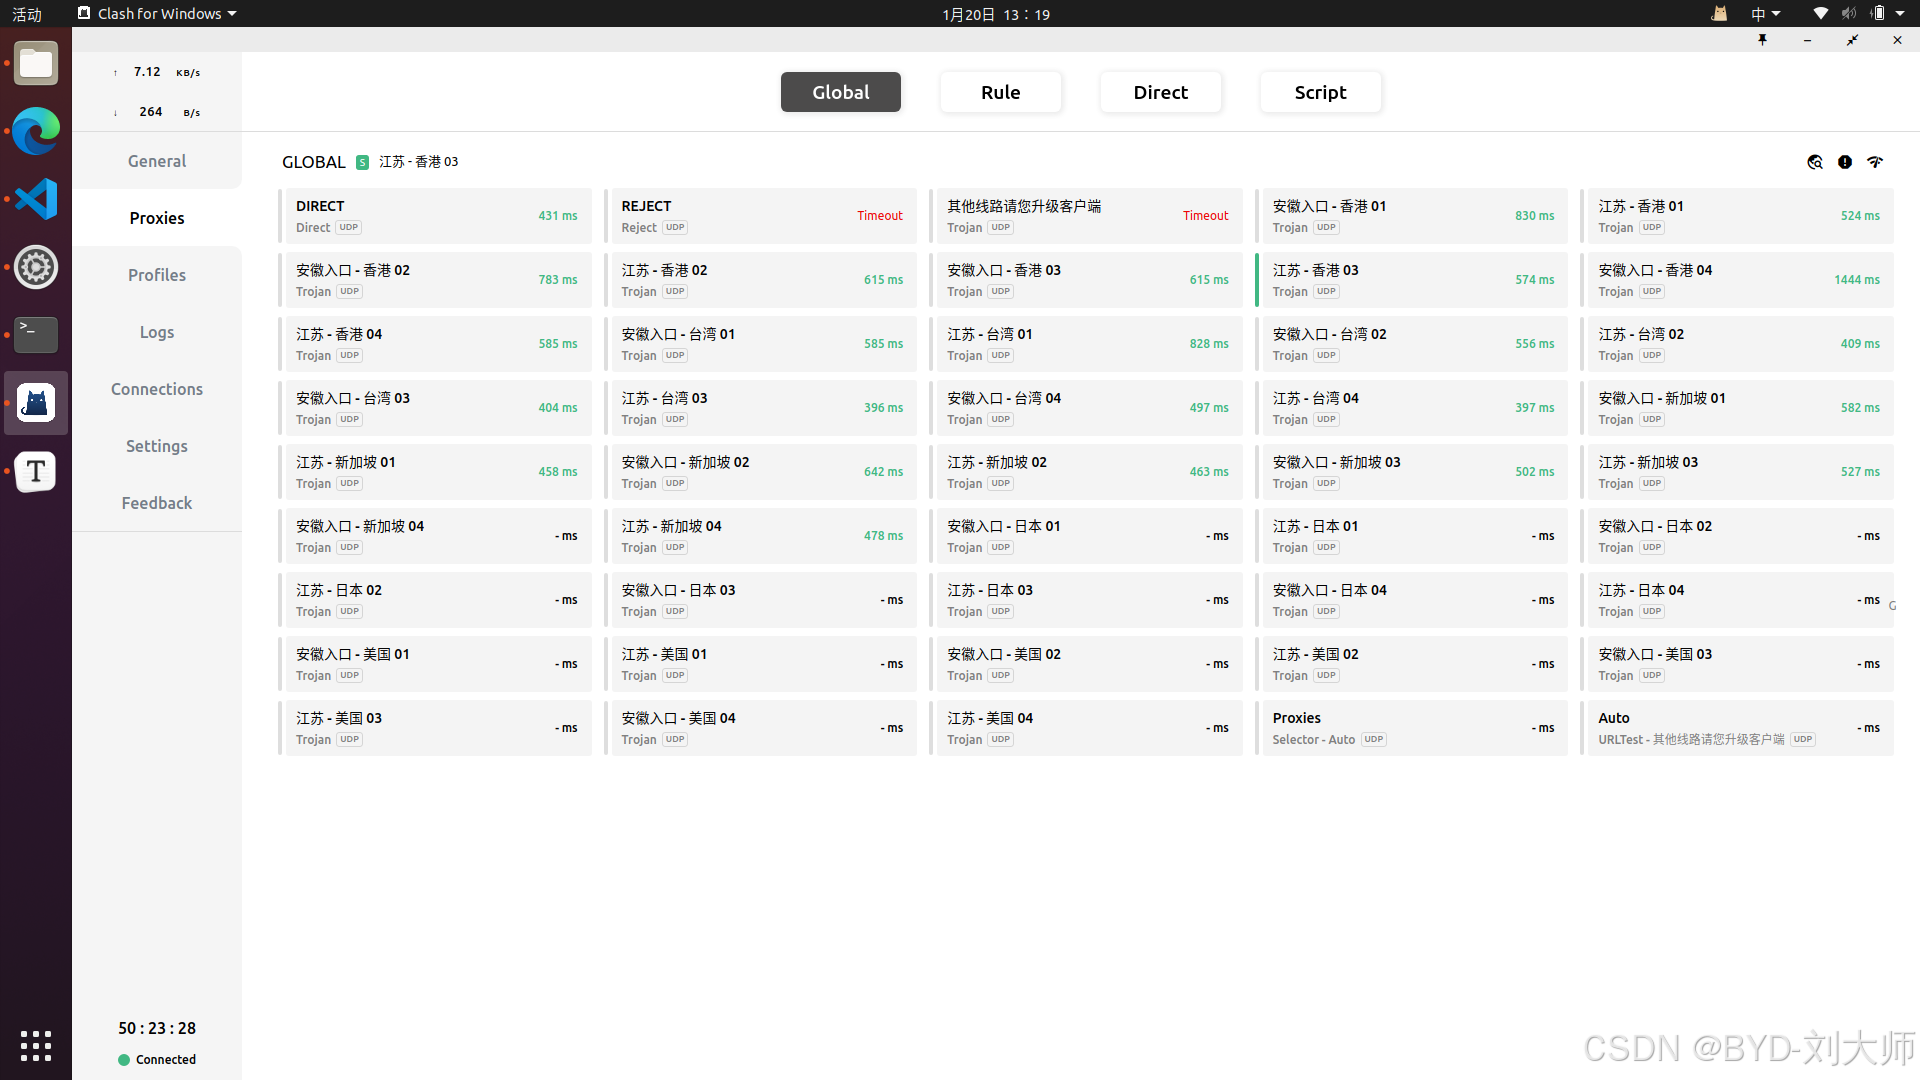Screen dimensions: 1920x1080
Task: Switch proxy mode to Script
Action: [x=1320, y=92]
